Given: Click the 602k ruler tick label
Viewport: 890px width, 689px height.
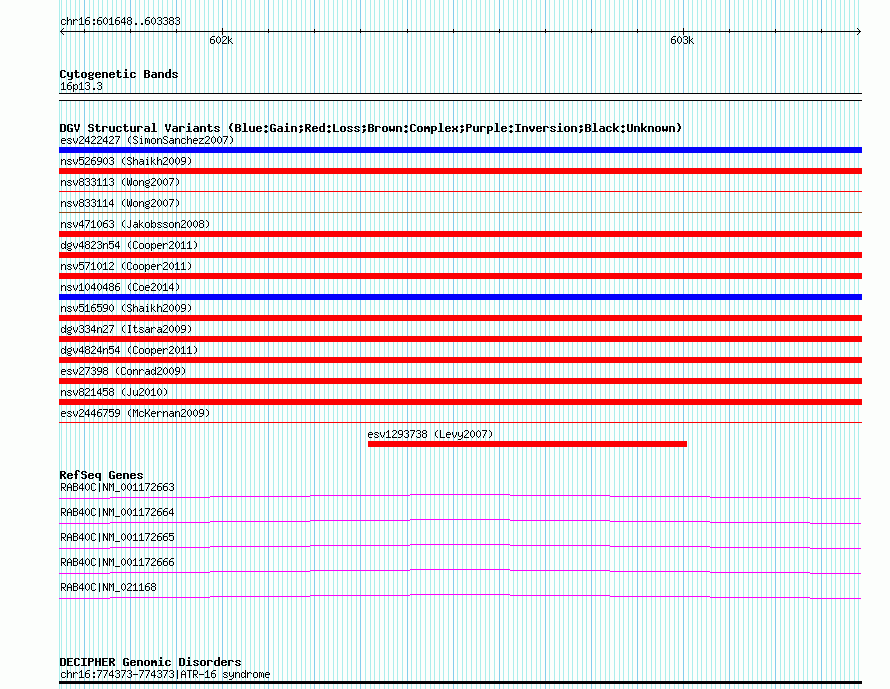Looking at the screenshot, I should click(x=221, y=40).
